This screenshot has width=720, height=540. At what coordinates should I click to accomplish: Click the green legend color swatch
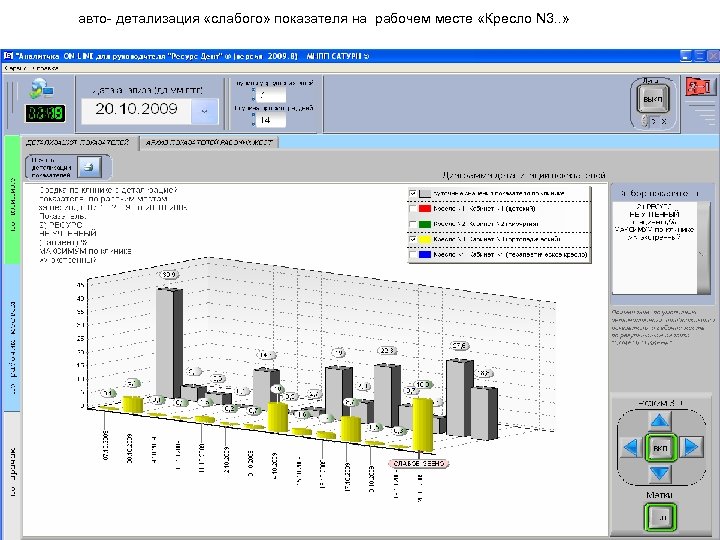[x=425, y=224]
